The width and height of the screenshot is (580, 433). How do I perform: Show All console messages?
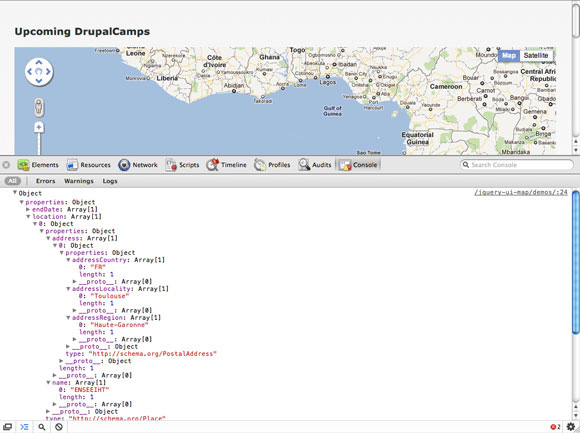click(x=12, y=181)
